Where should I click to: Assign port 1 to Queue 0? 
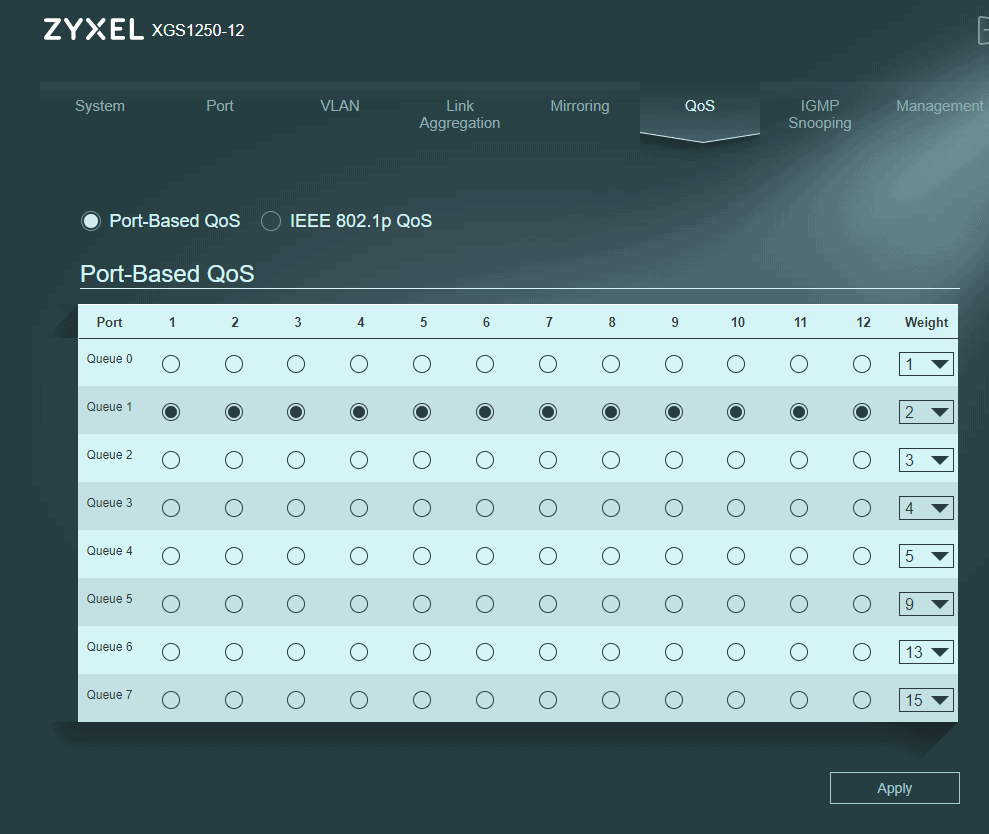(171, 364)
